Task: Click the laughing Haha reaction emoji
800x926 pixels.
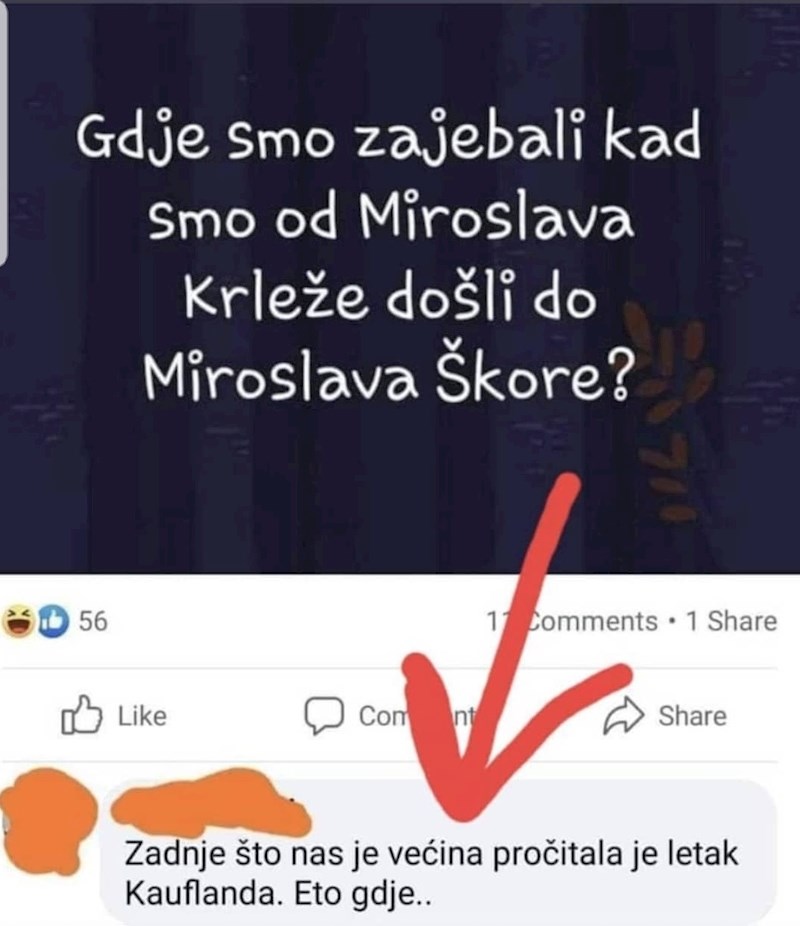Action: 18,621
